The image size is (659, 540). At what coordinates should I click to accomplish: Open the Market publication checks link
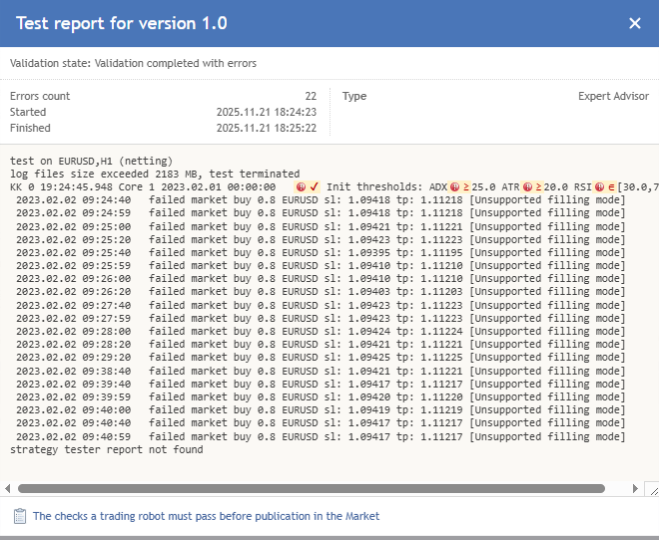point(206,516)
